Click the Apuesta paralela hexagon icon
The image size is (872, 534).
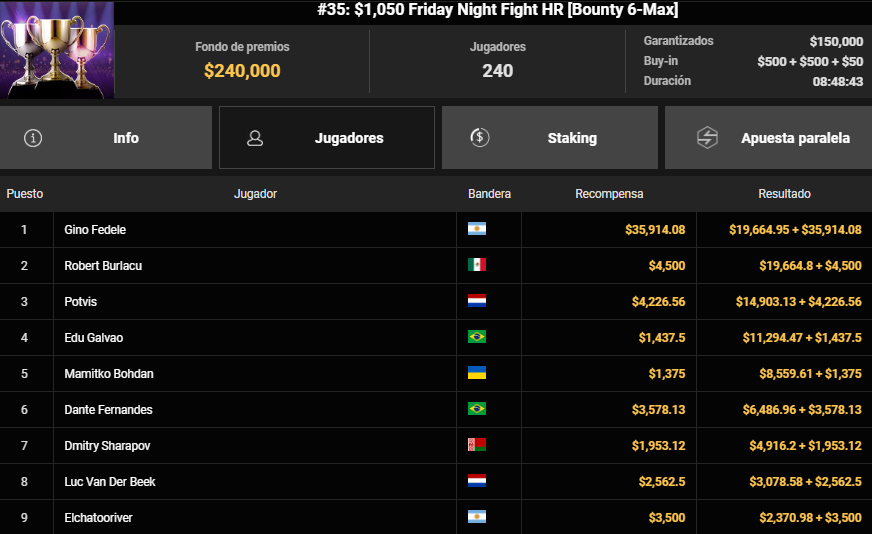click(707, 138)
